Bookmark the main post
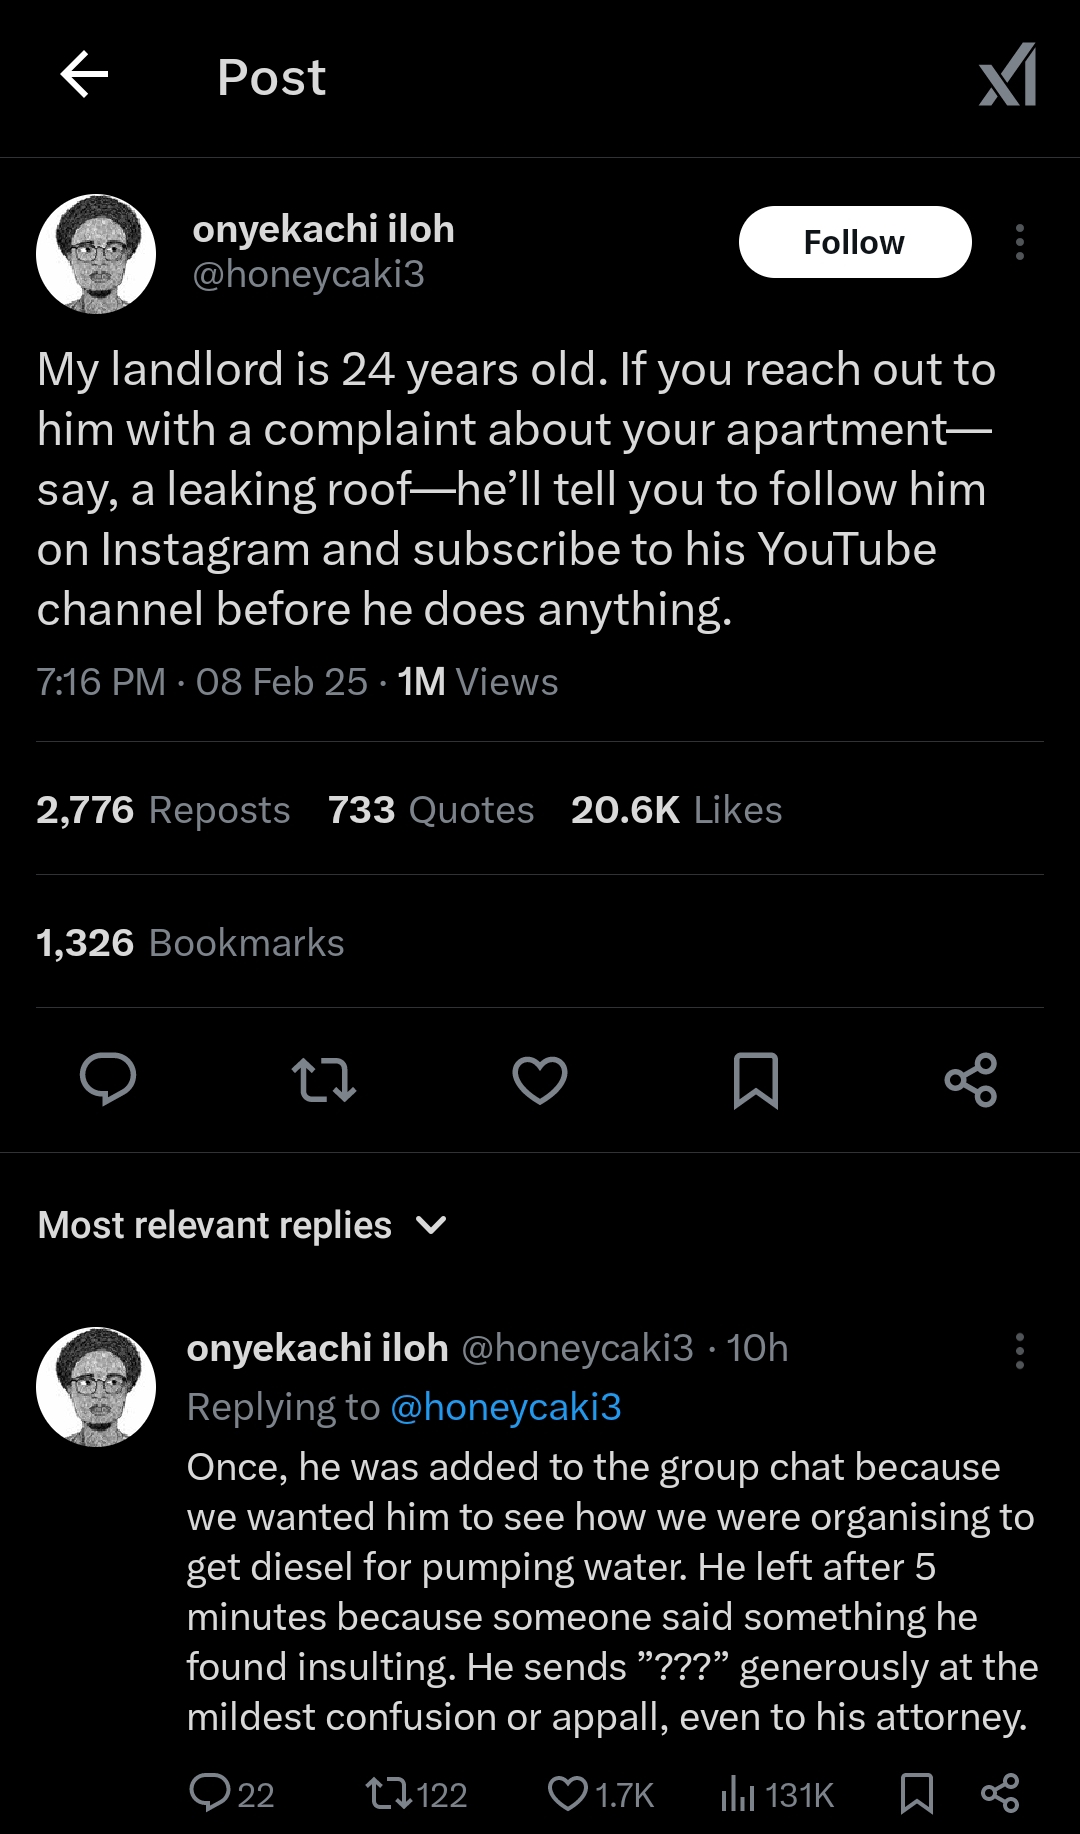 coord(756,1080)
